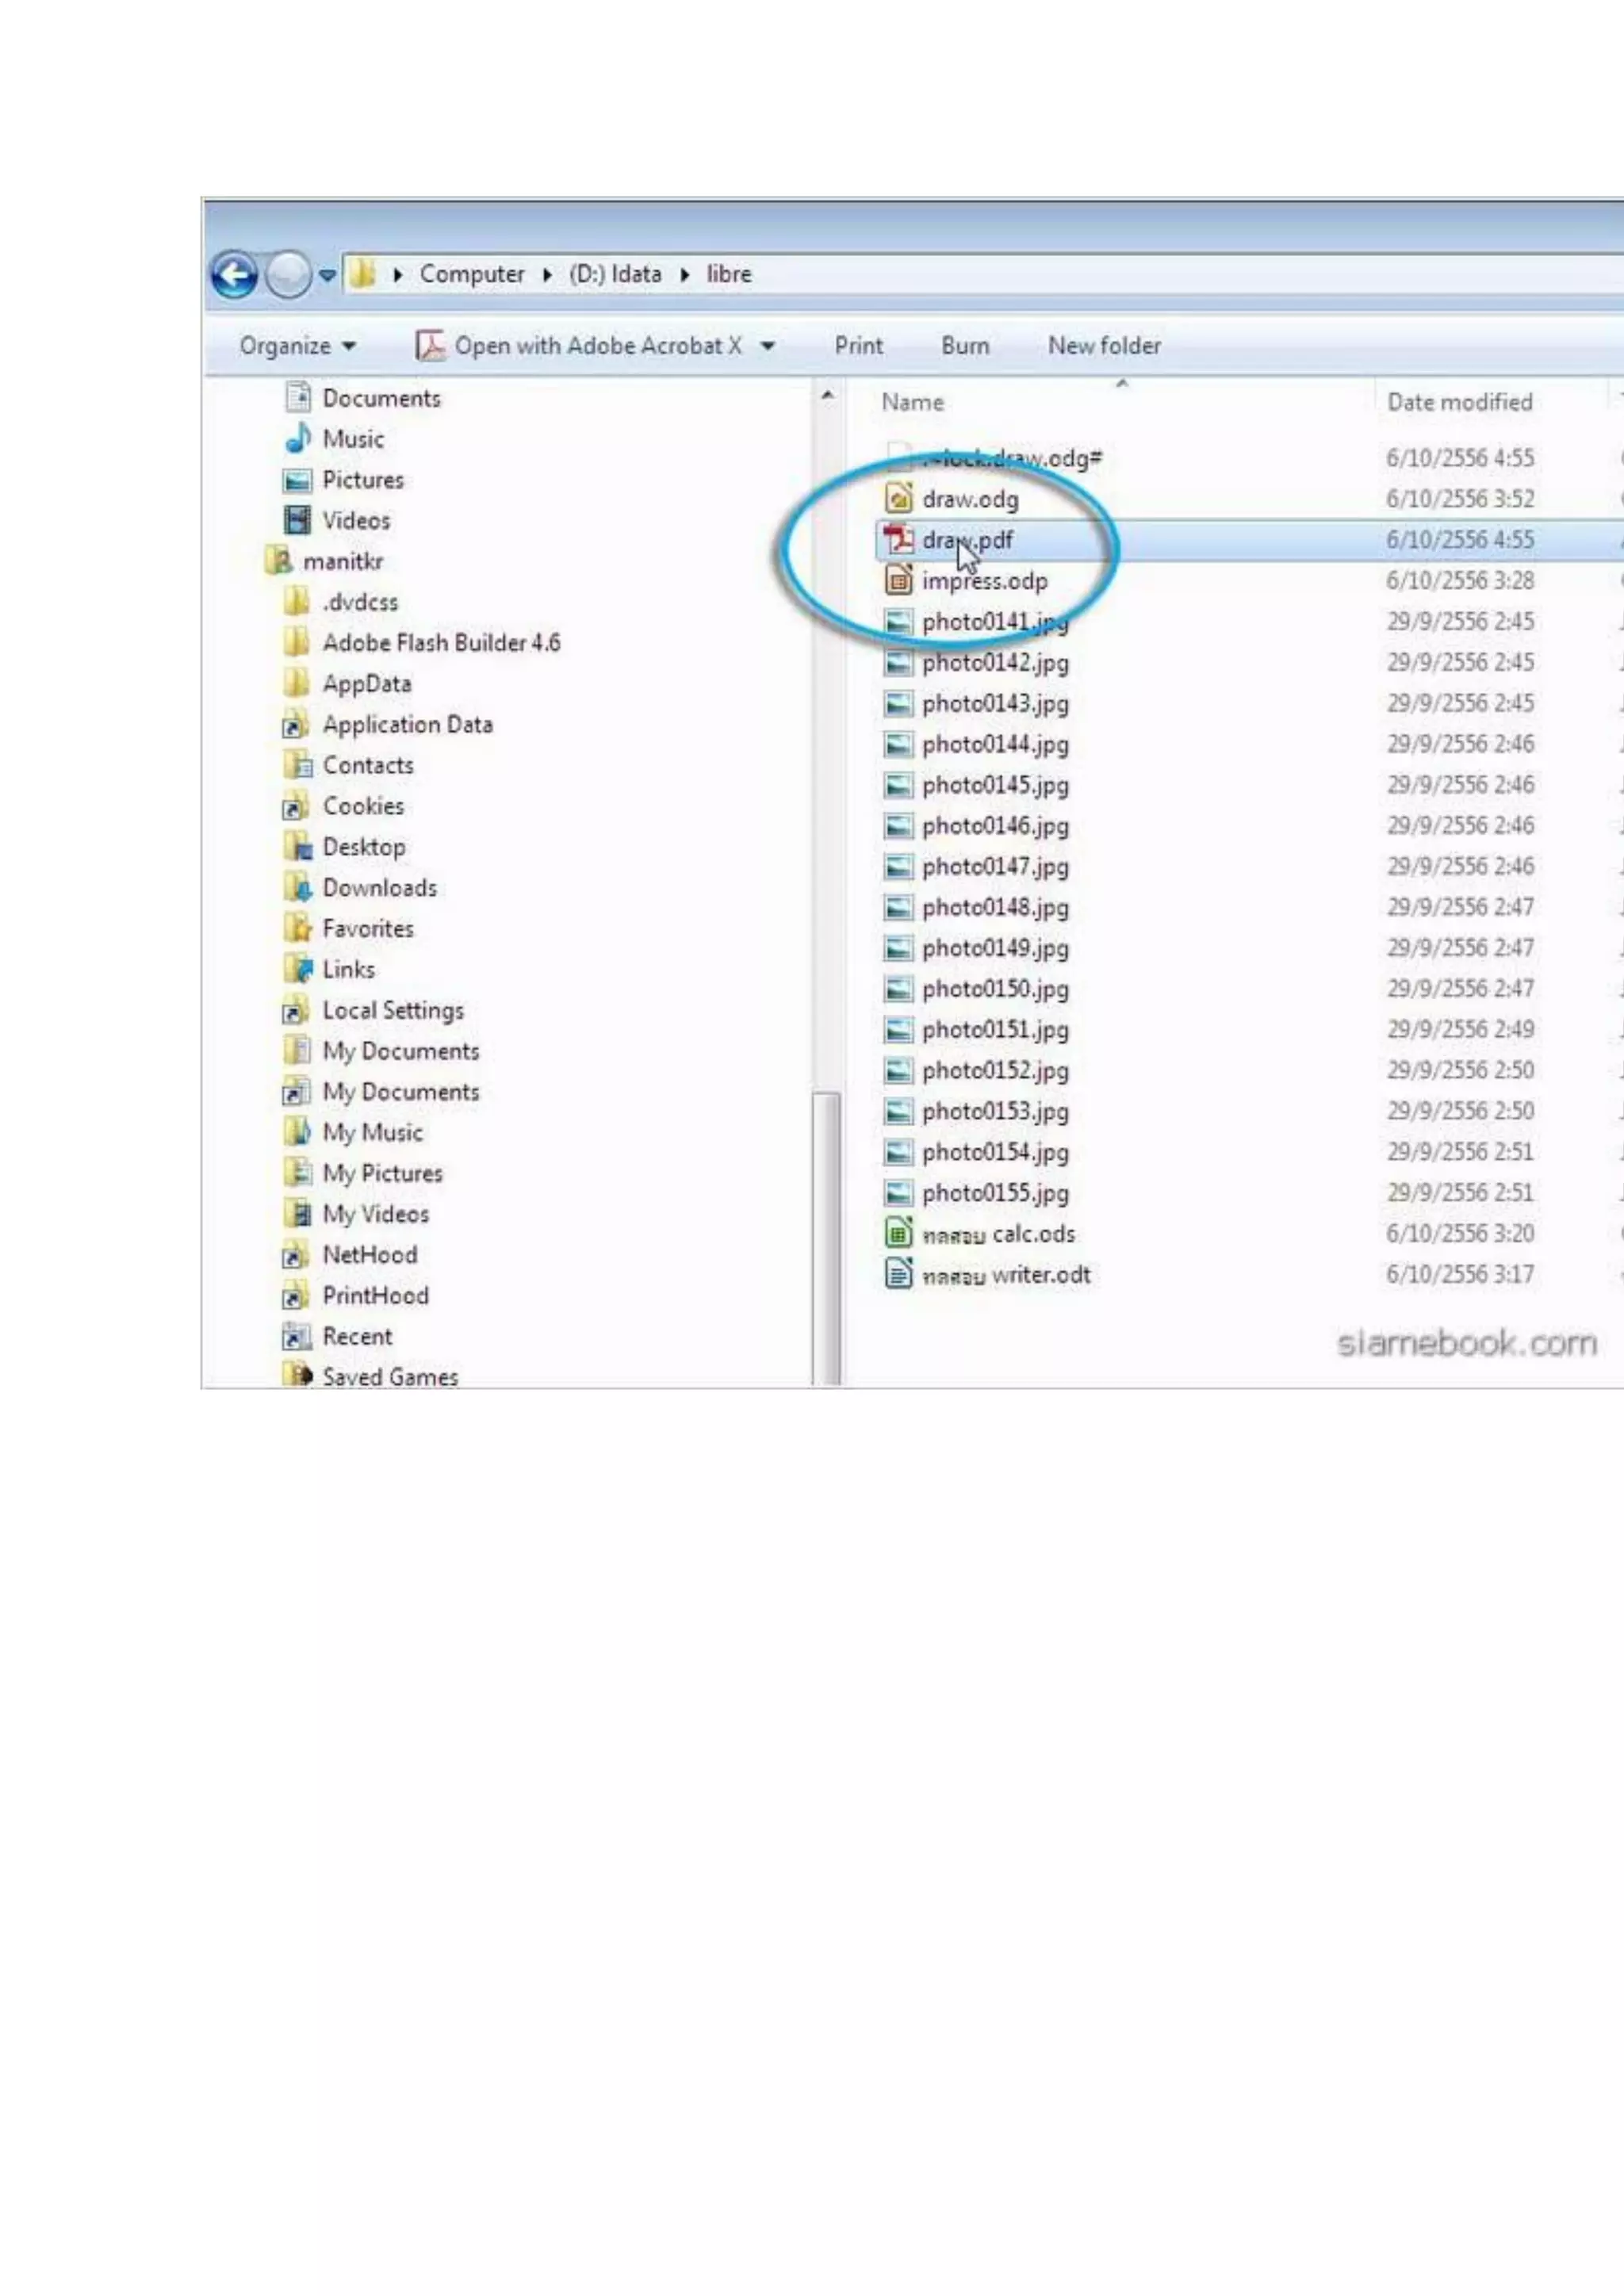Click the Contacts folder icon
1624x2296 pixels.
point(297,765)
